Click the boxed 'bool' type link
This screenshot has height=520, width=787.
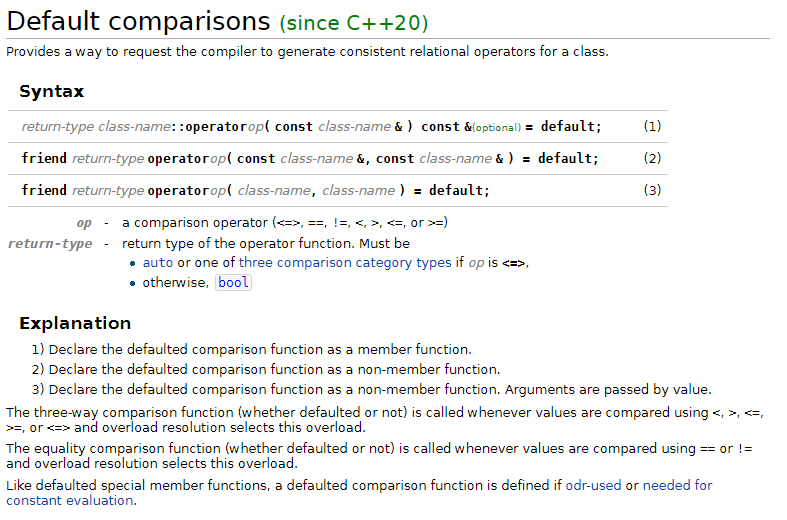click(x=233, y=283)
